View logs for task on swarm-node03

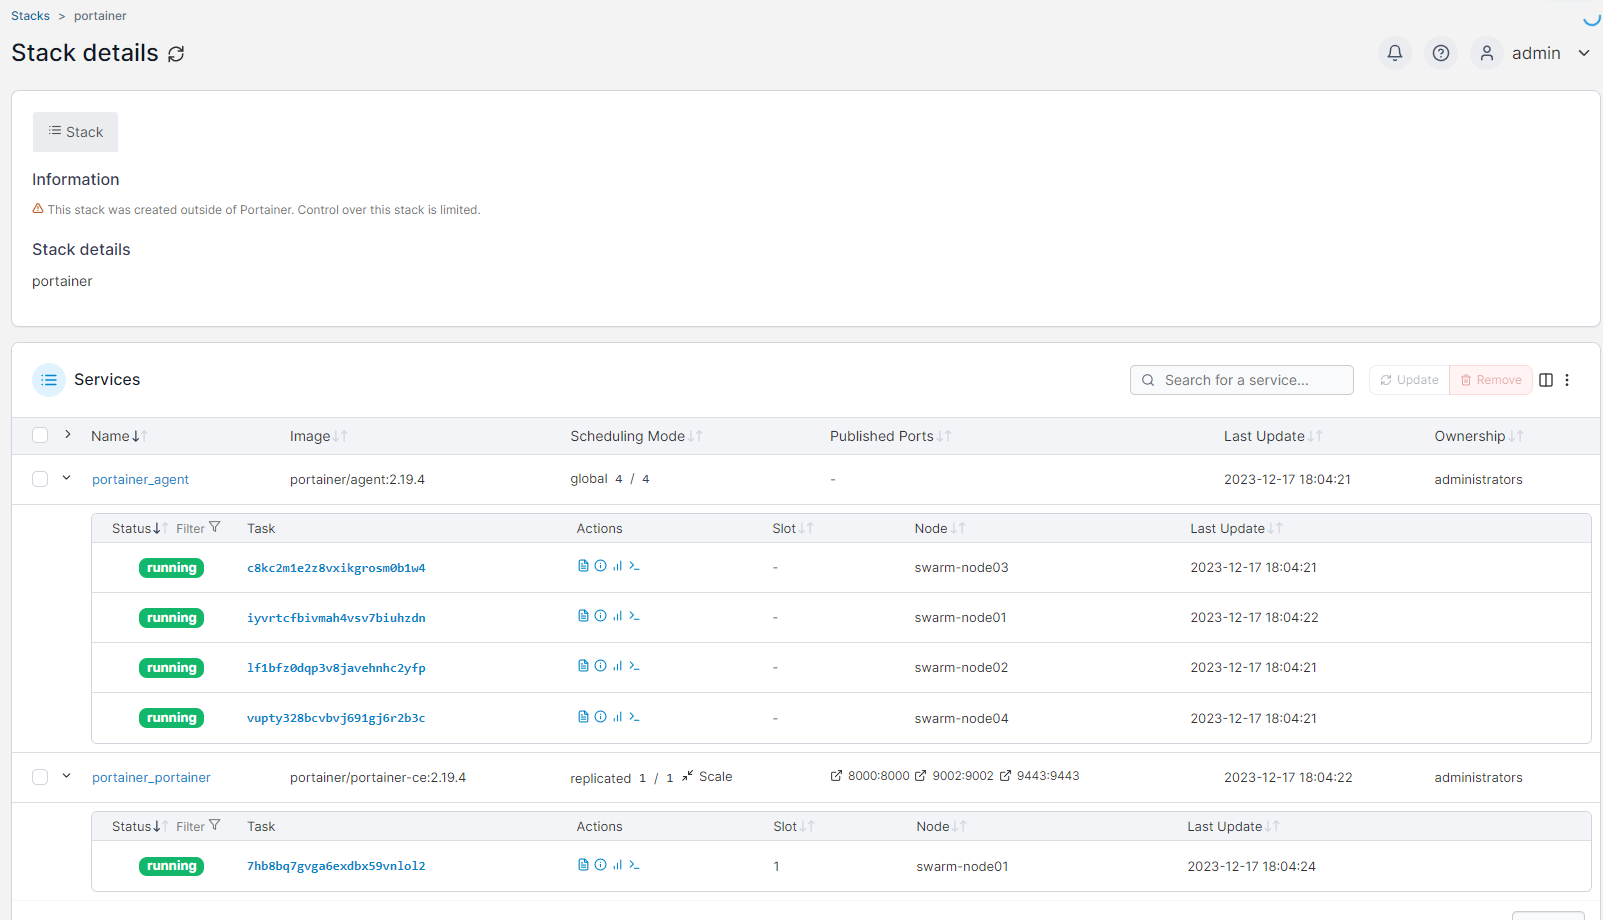[583, 566]
